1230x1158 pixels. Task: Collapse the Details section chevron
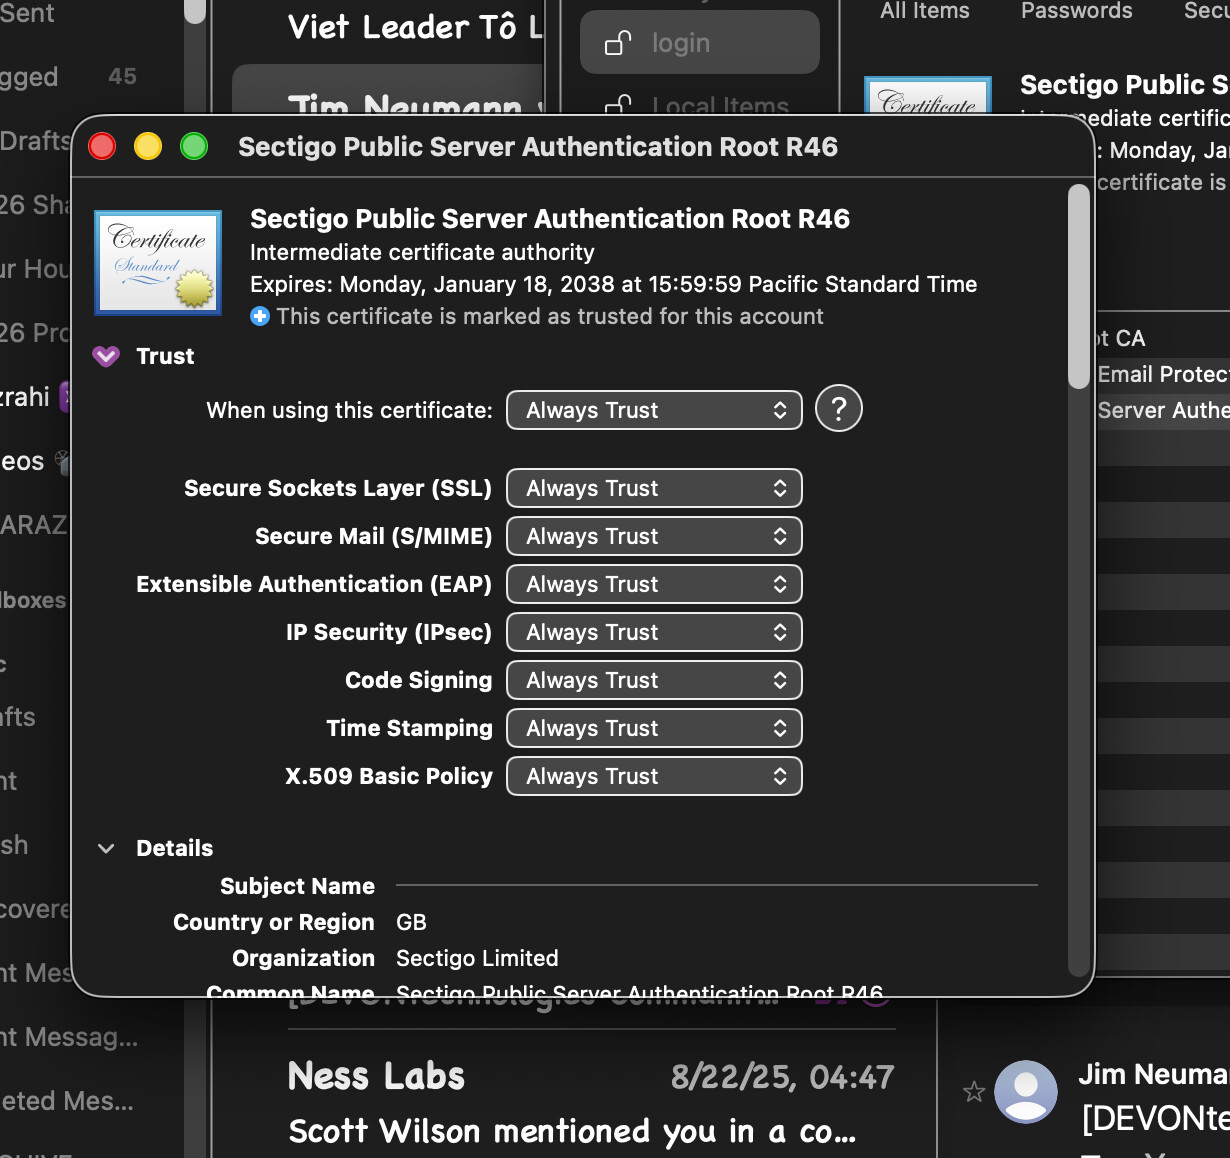[106, 848]
